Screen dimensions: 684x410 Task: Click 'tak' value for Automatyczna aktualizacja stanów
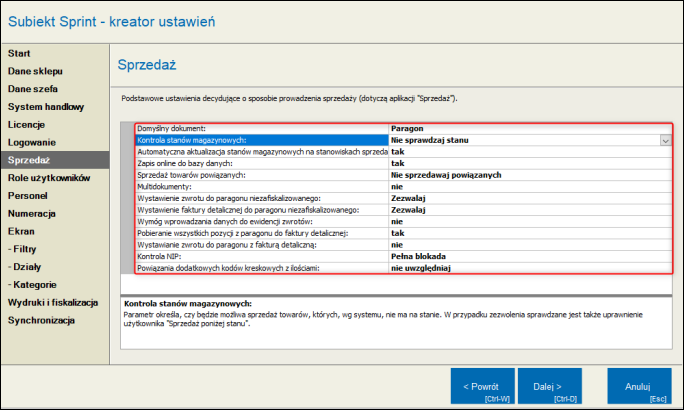(x=530, y=152)
